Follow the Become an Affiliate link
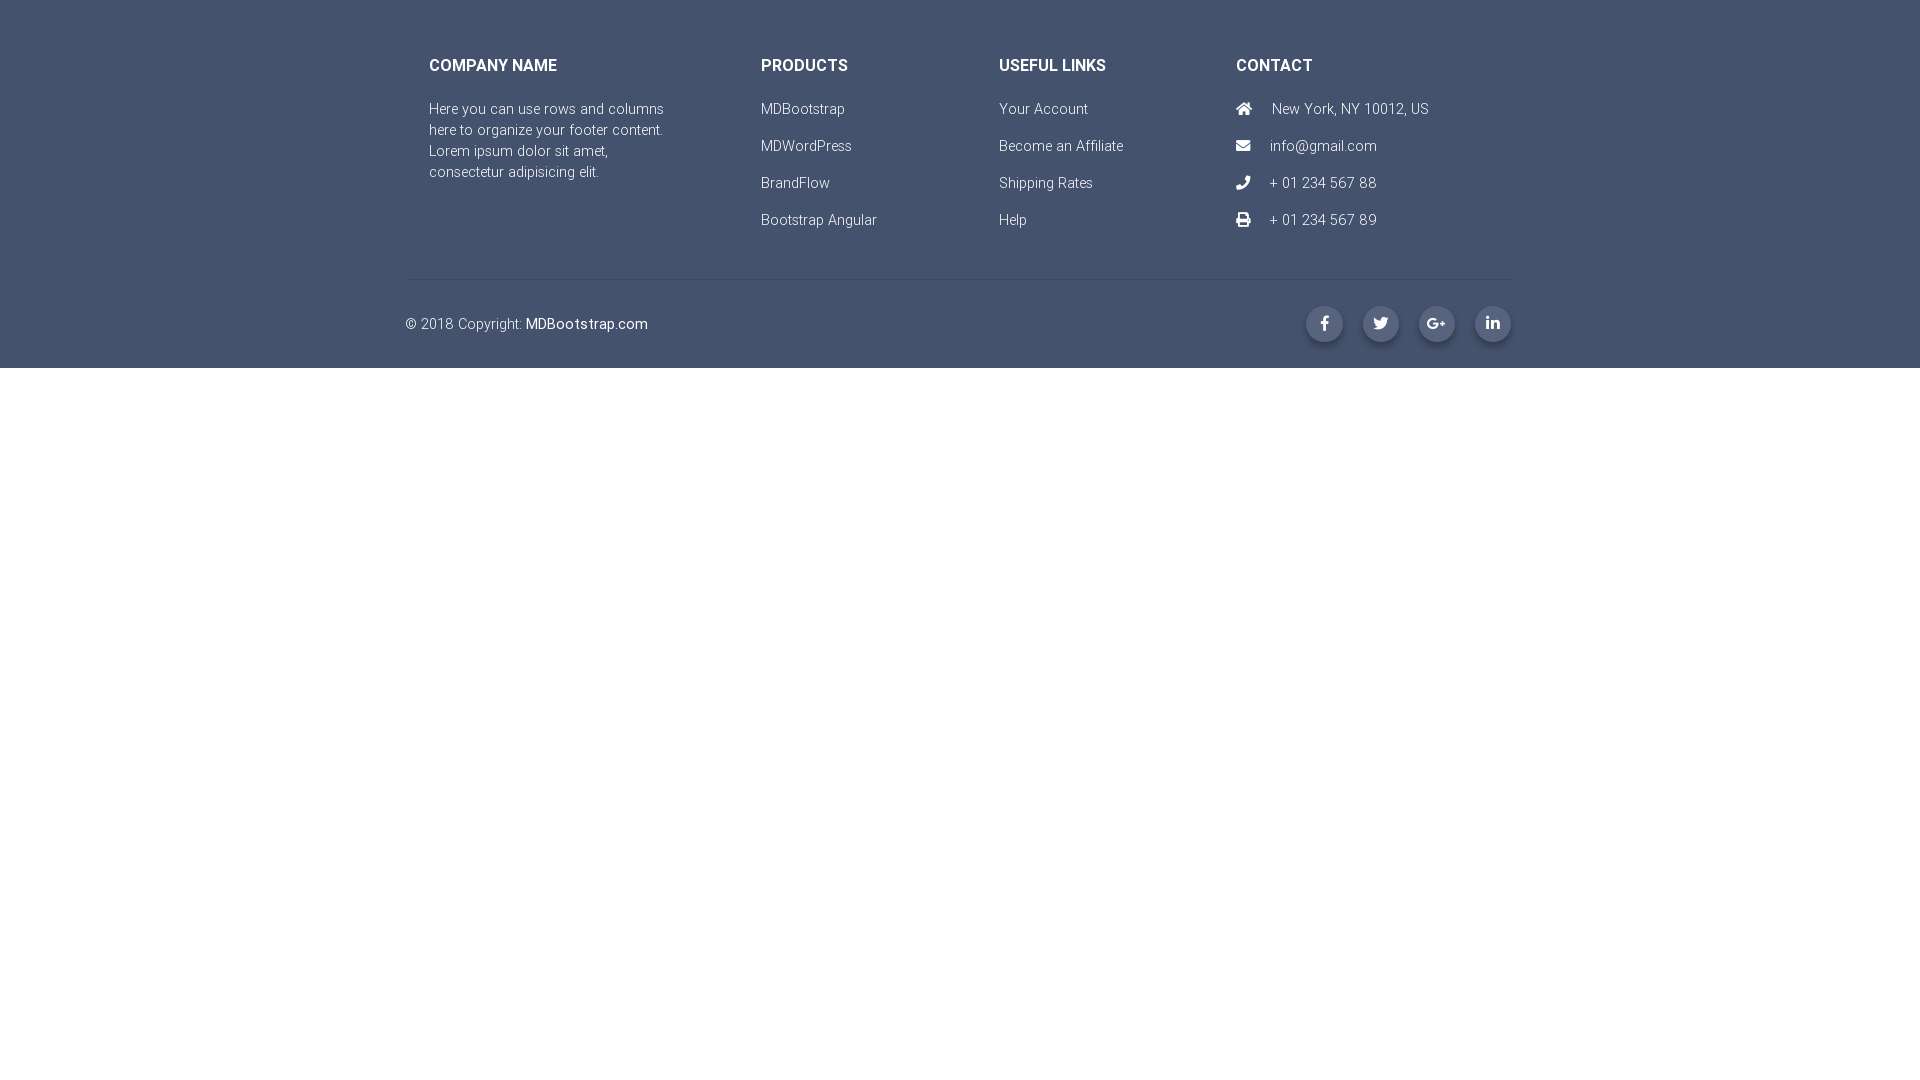 coord(1060,146)
